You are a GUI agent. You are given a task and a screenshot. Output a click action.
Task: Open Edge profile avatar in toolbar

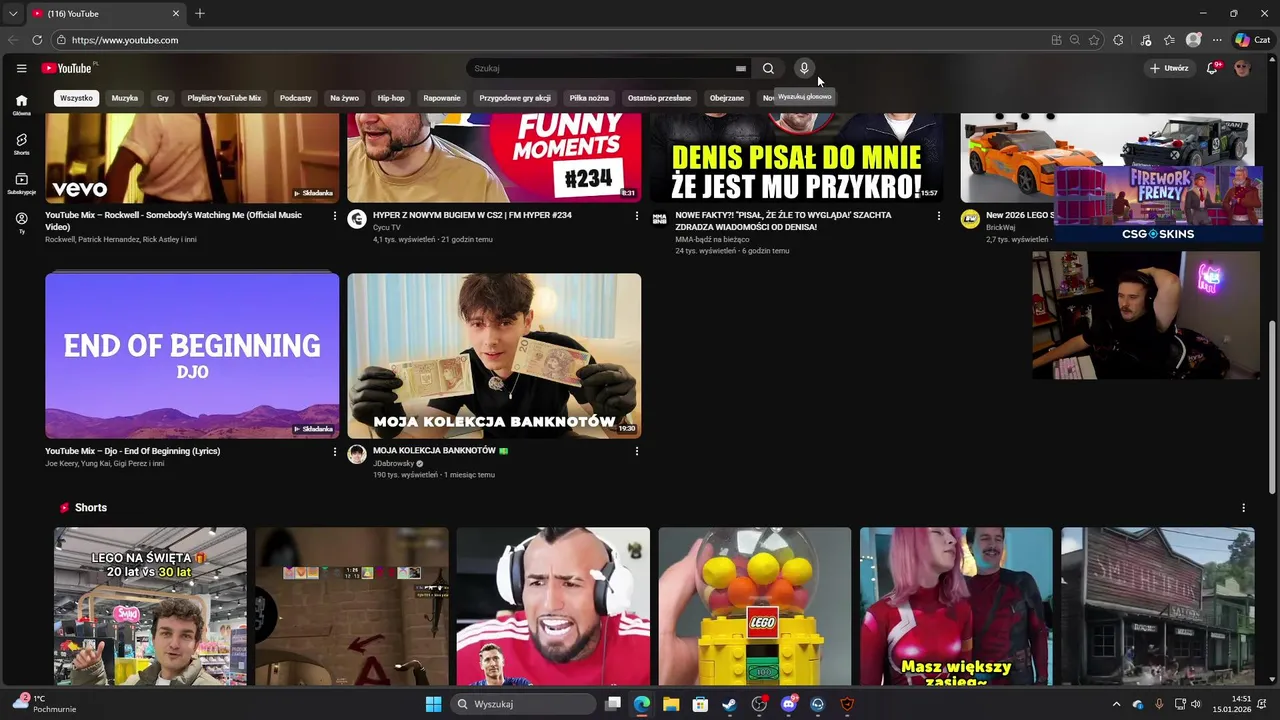click(x=1193, y=40)
